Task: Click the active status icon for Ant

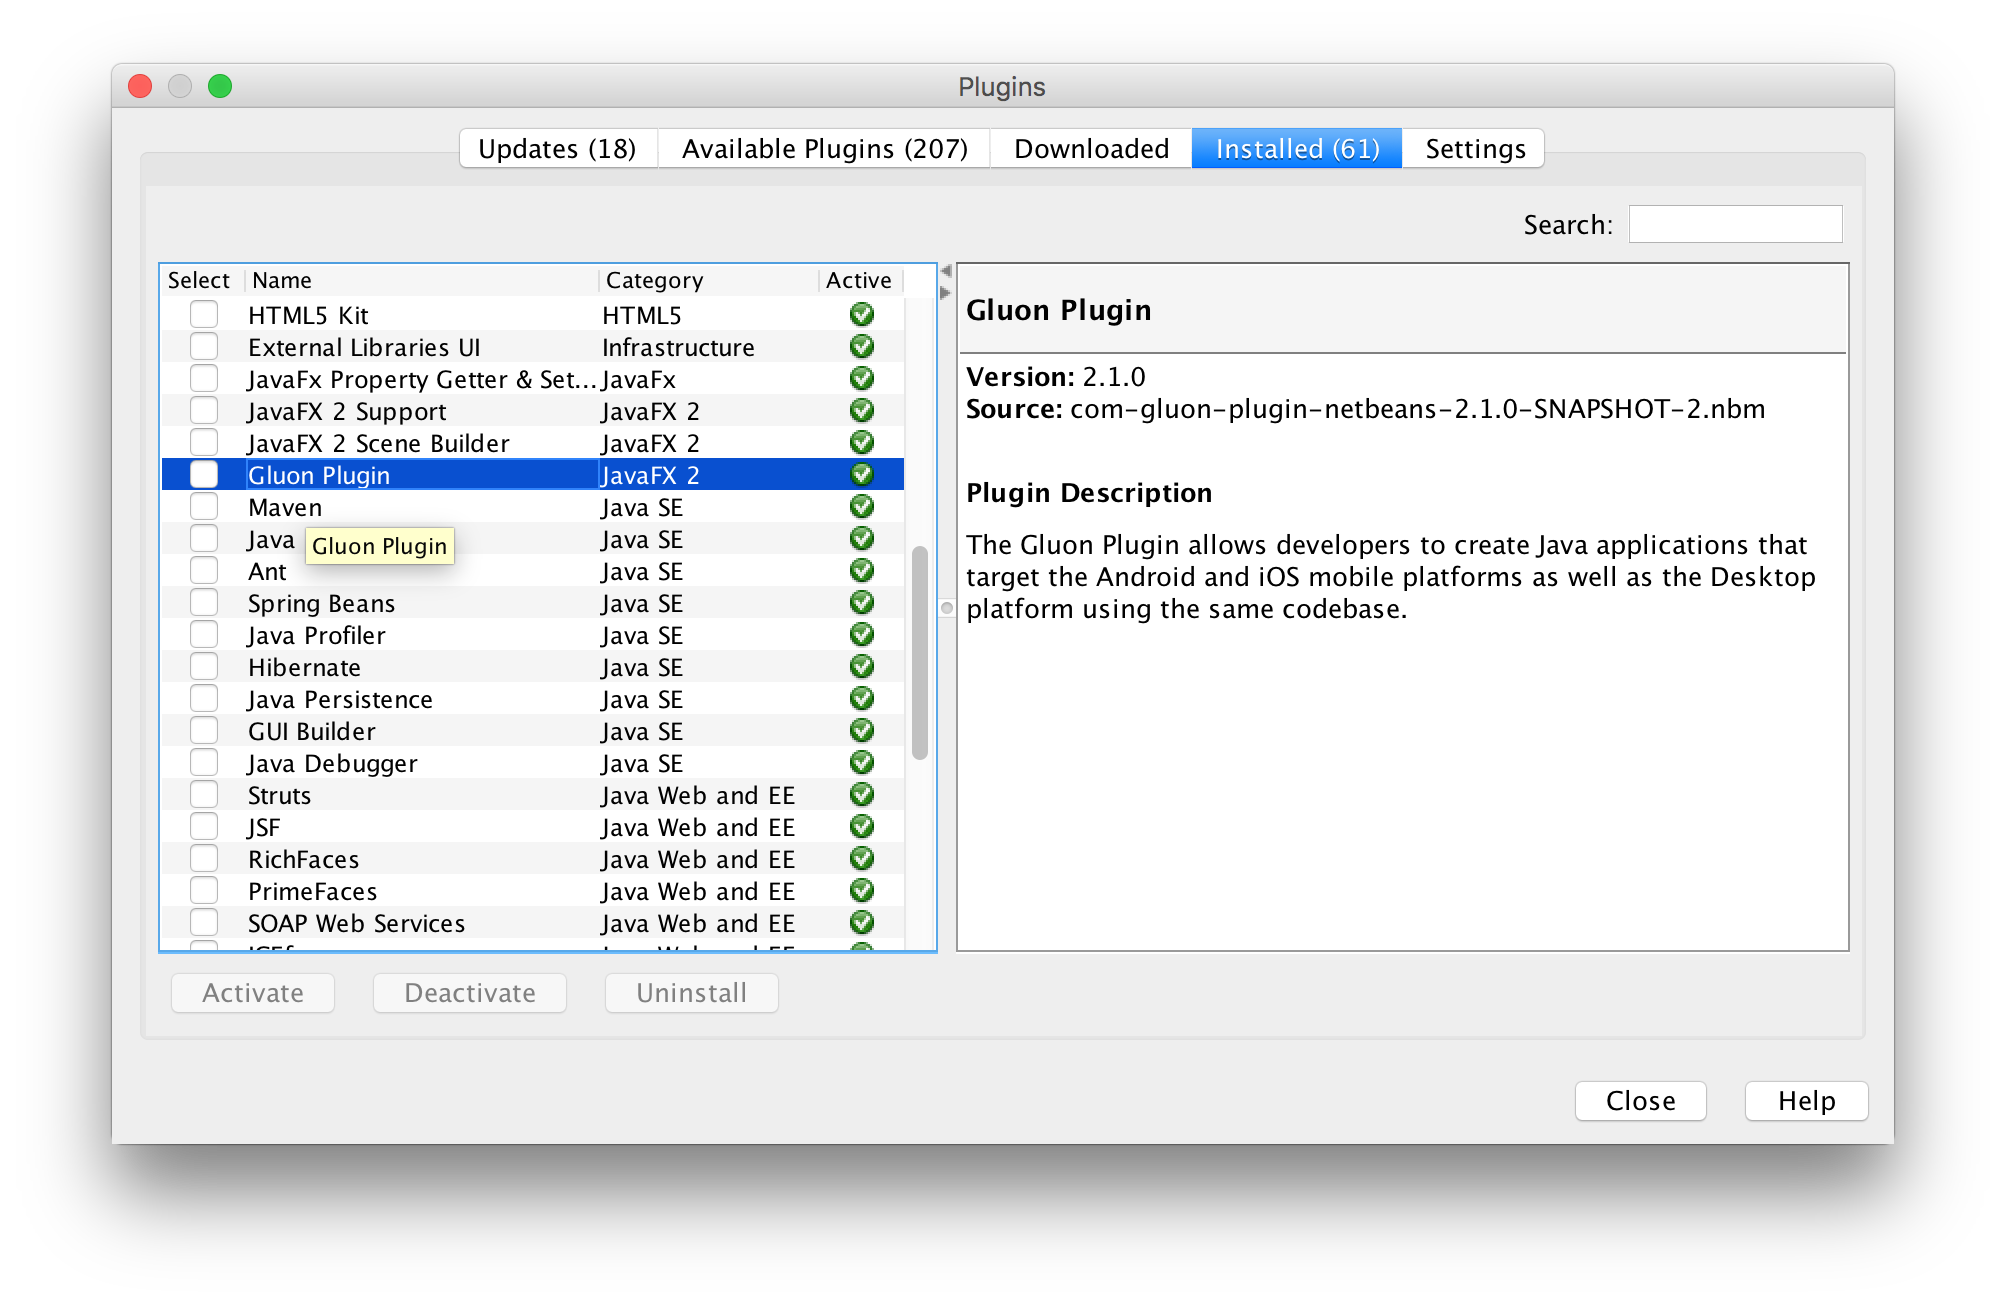Action: coord(861,571)
